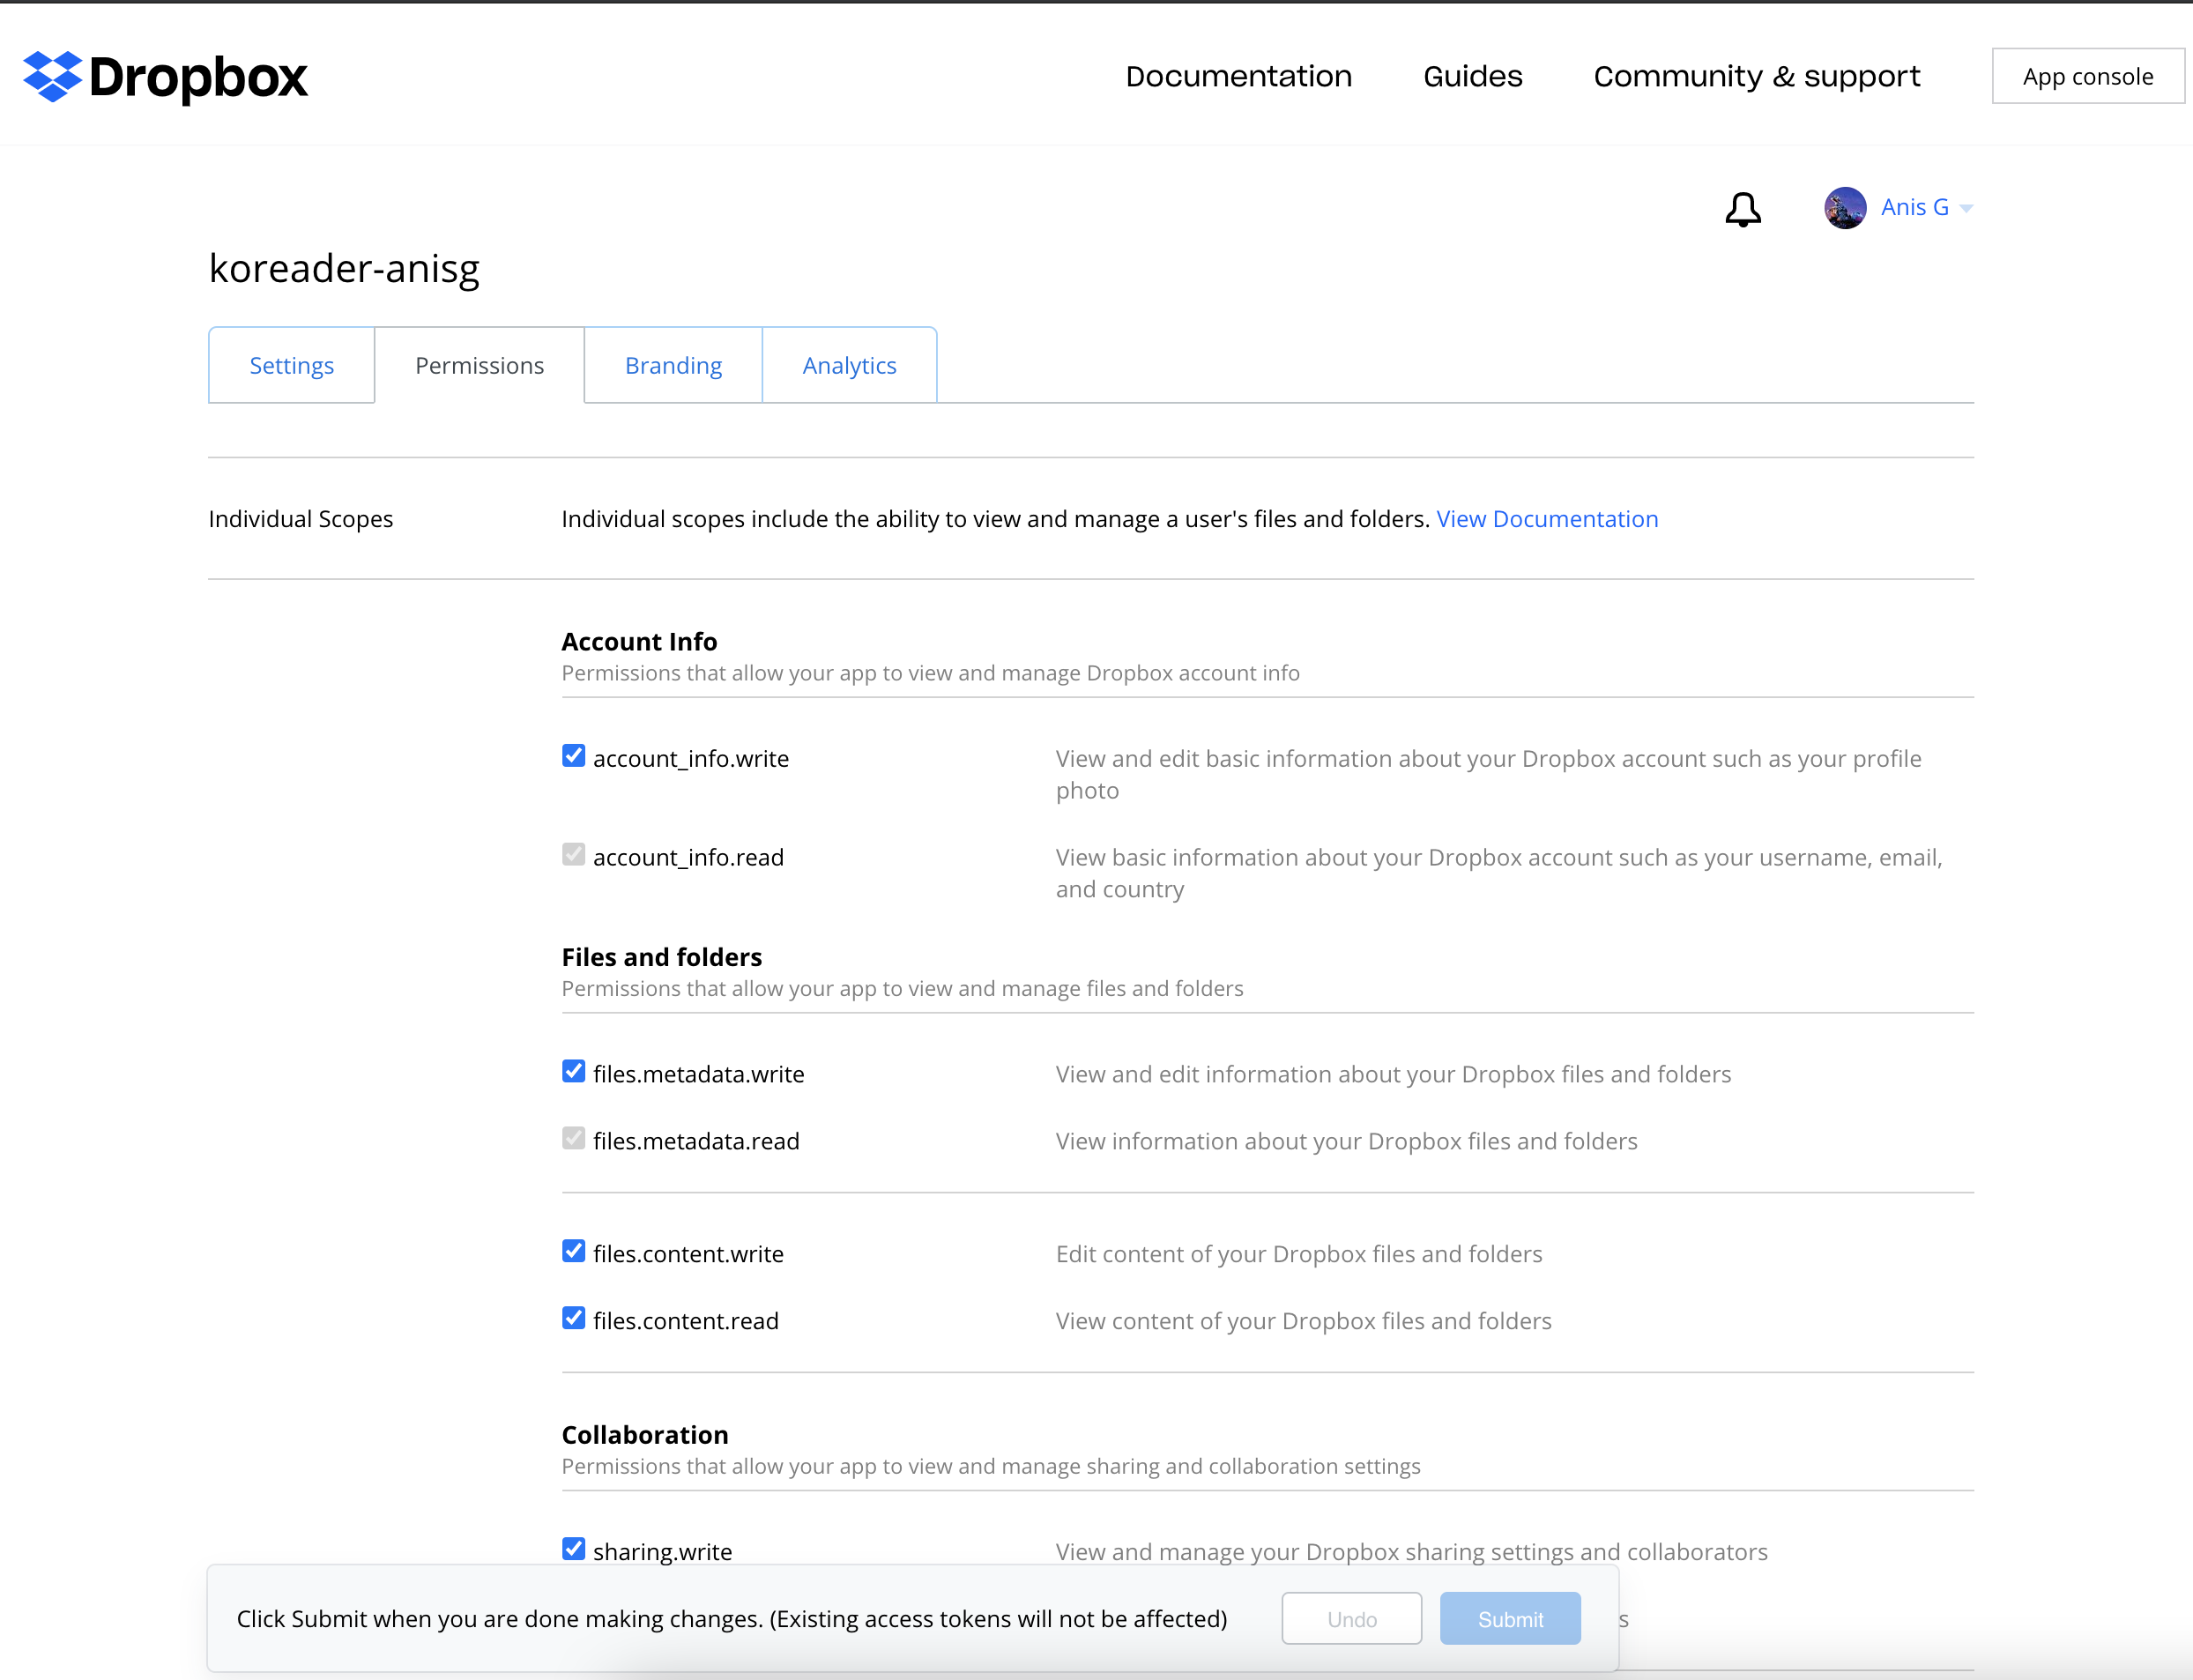Click the Dropbox logo

(164, 77)
